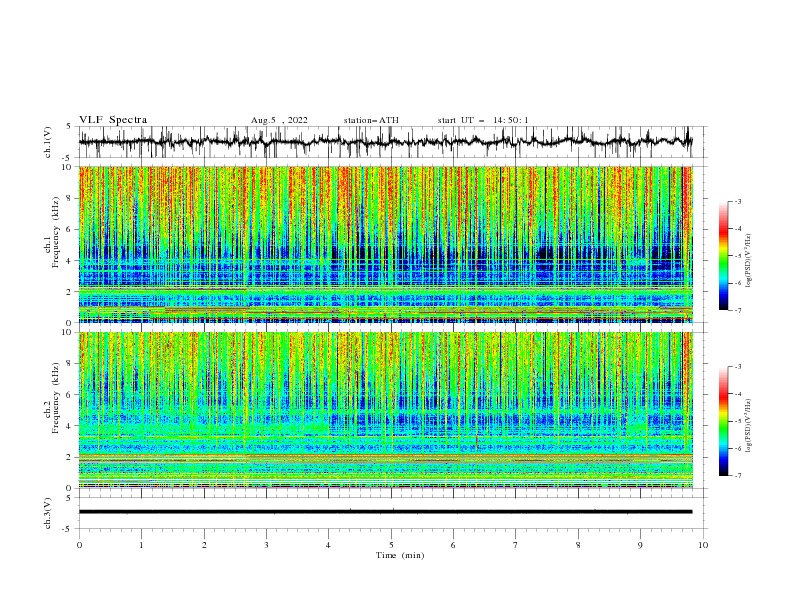Click the date 'Aug.5 , 2022'
Image resolution: width=792 pixels, height=612 pixels.
279,120
